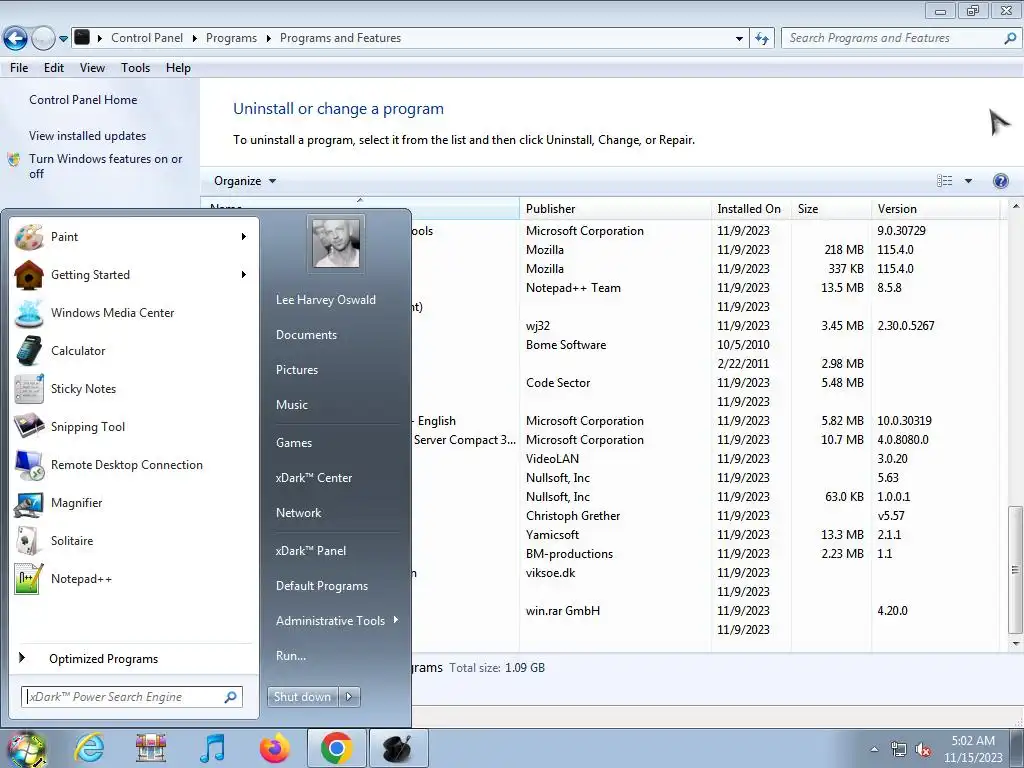The image size is (1024, 768).
Task: Open the View menu
Action: pos(92,68)
